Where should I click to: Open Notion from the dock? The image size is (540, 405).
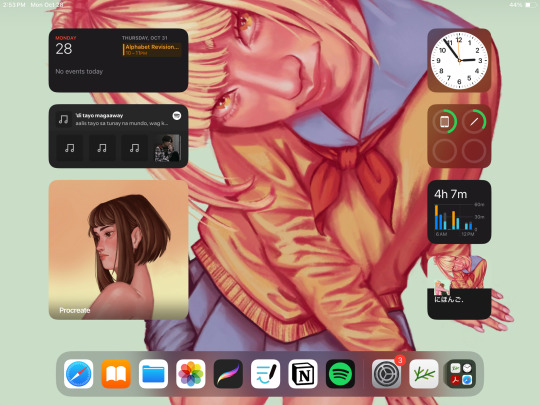point(303,374)
